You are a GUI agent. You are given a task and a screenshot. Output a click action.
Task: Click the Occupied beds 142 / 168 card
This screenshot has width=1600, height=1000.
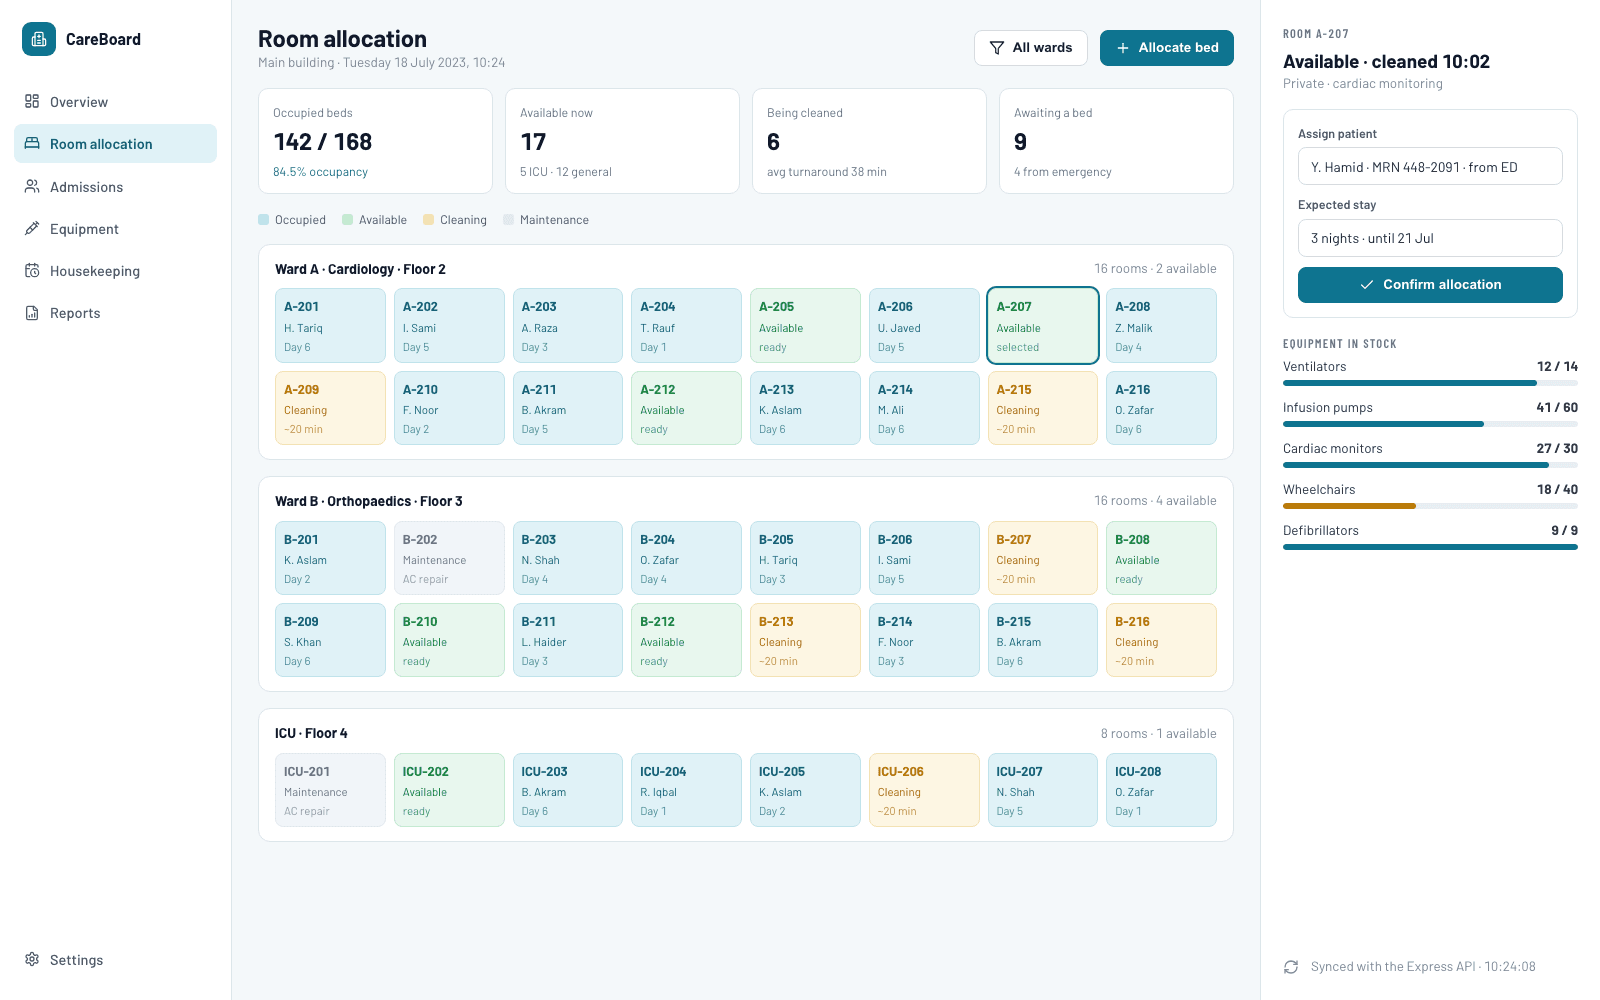(x=375, y=141)
